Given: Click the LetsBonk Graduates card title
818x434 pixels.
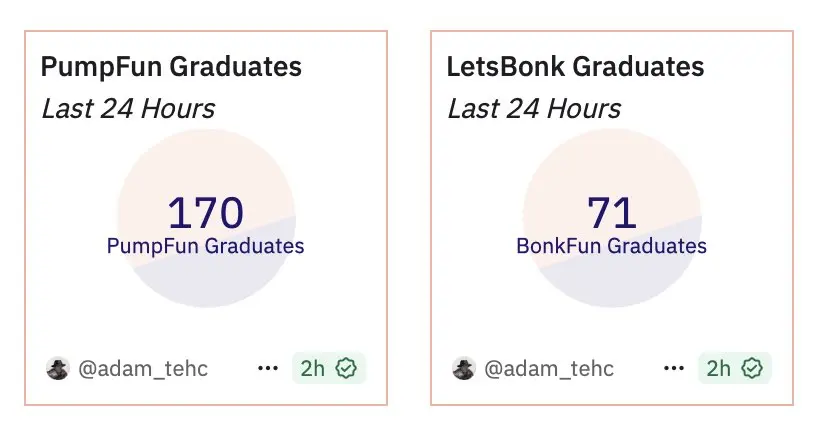Looking at the screenshot, I should pos(575,67).
